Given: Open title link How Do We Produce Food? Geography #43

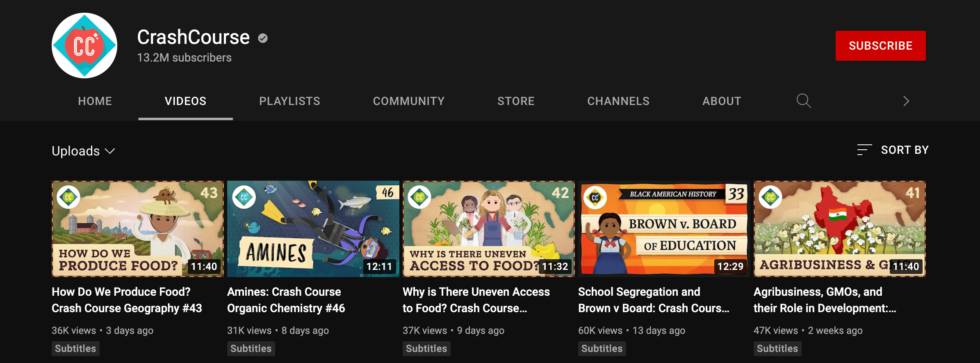Looking at the screenshot, I should coord(127,300).
